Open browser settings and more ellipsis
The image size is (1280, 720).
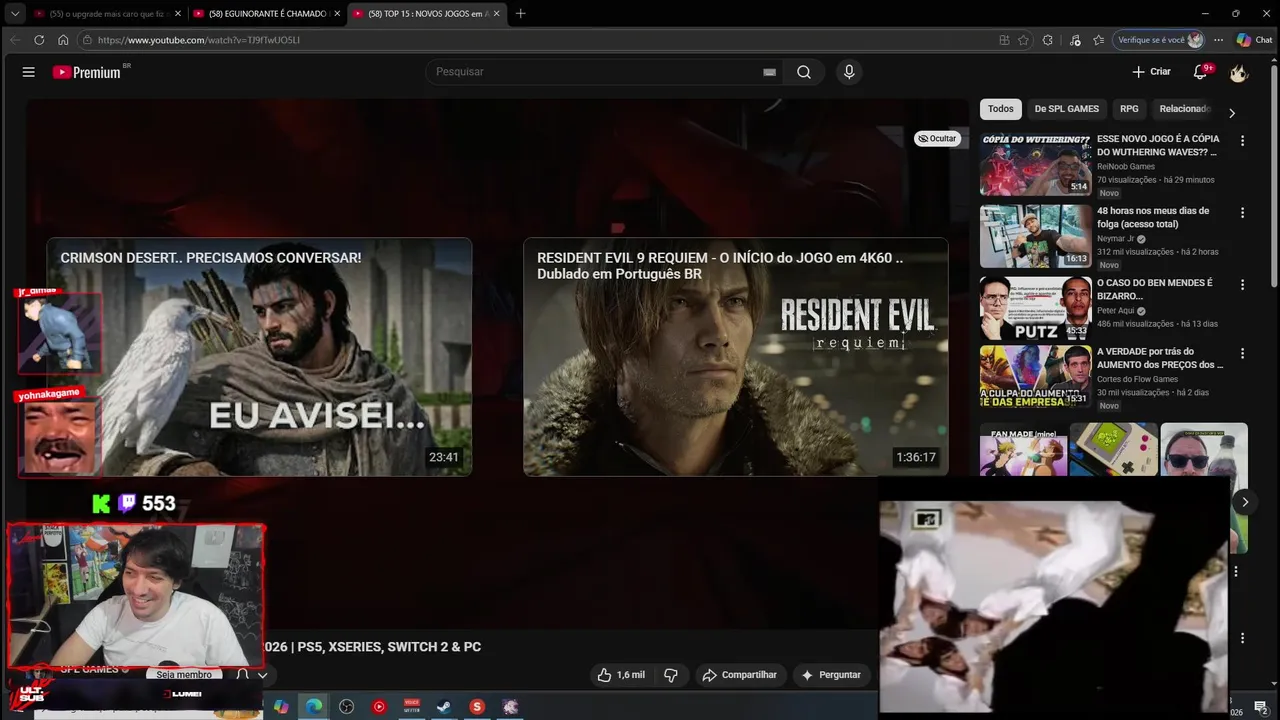click(x=1218, y=40)
